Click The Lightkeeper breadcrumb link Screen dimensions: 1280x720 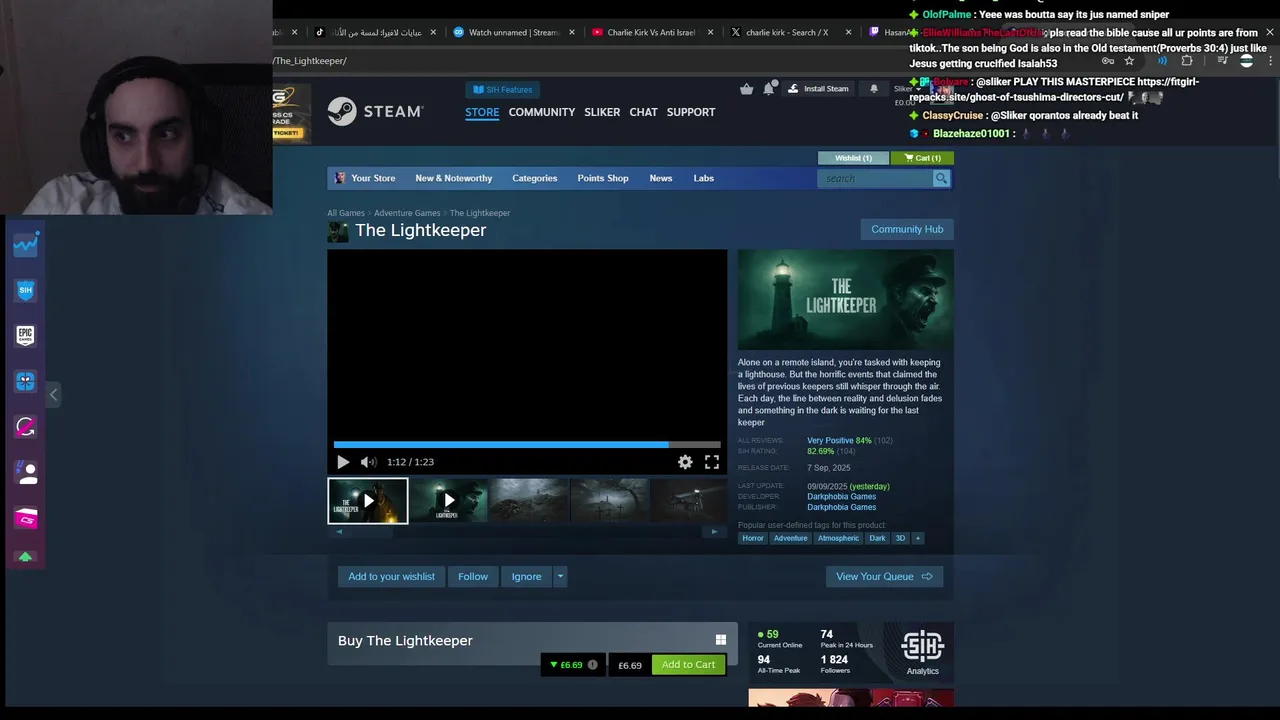click(x=480, y=213)
